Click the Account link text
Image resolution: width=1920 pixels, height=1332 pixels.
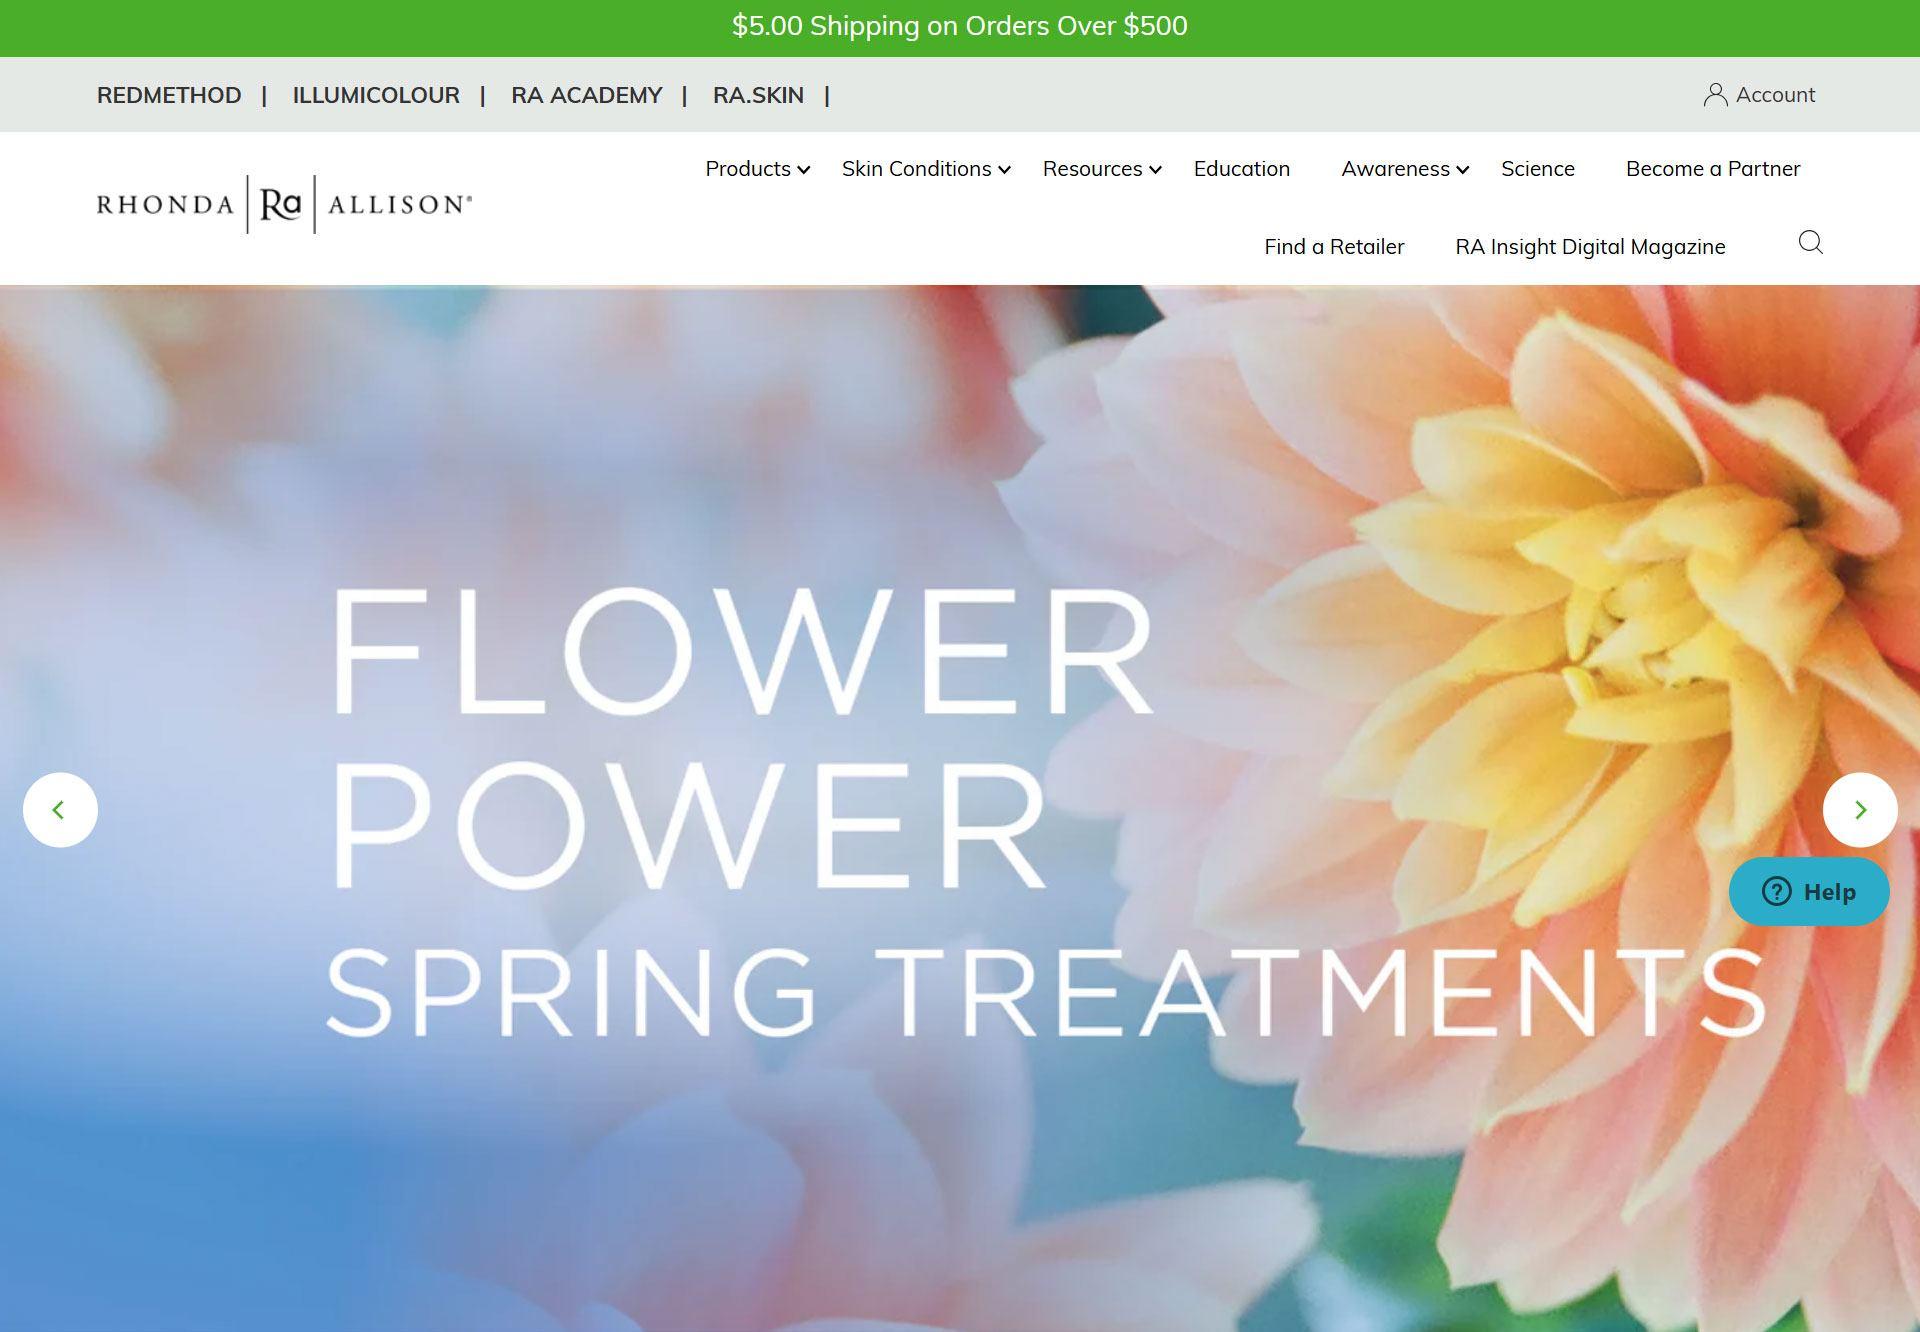tap(1775, 95)
